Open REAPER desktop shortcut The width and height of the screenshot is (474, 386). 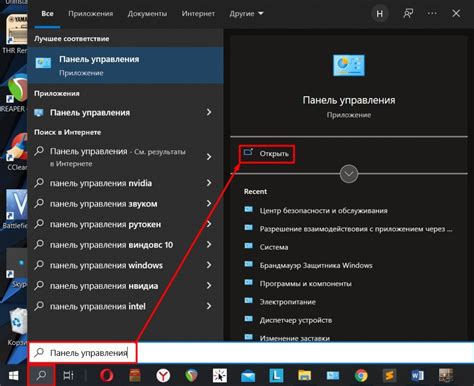click(x=15, y=92)
